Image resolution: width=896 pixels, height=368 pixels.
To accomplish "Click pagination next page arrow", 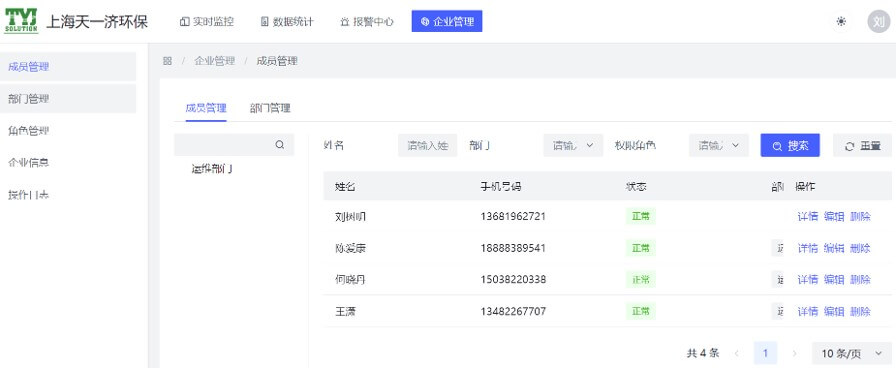I will click(794, 353).
